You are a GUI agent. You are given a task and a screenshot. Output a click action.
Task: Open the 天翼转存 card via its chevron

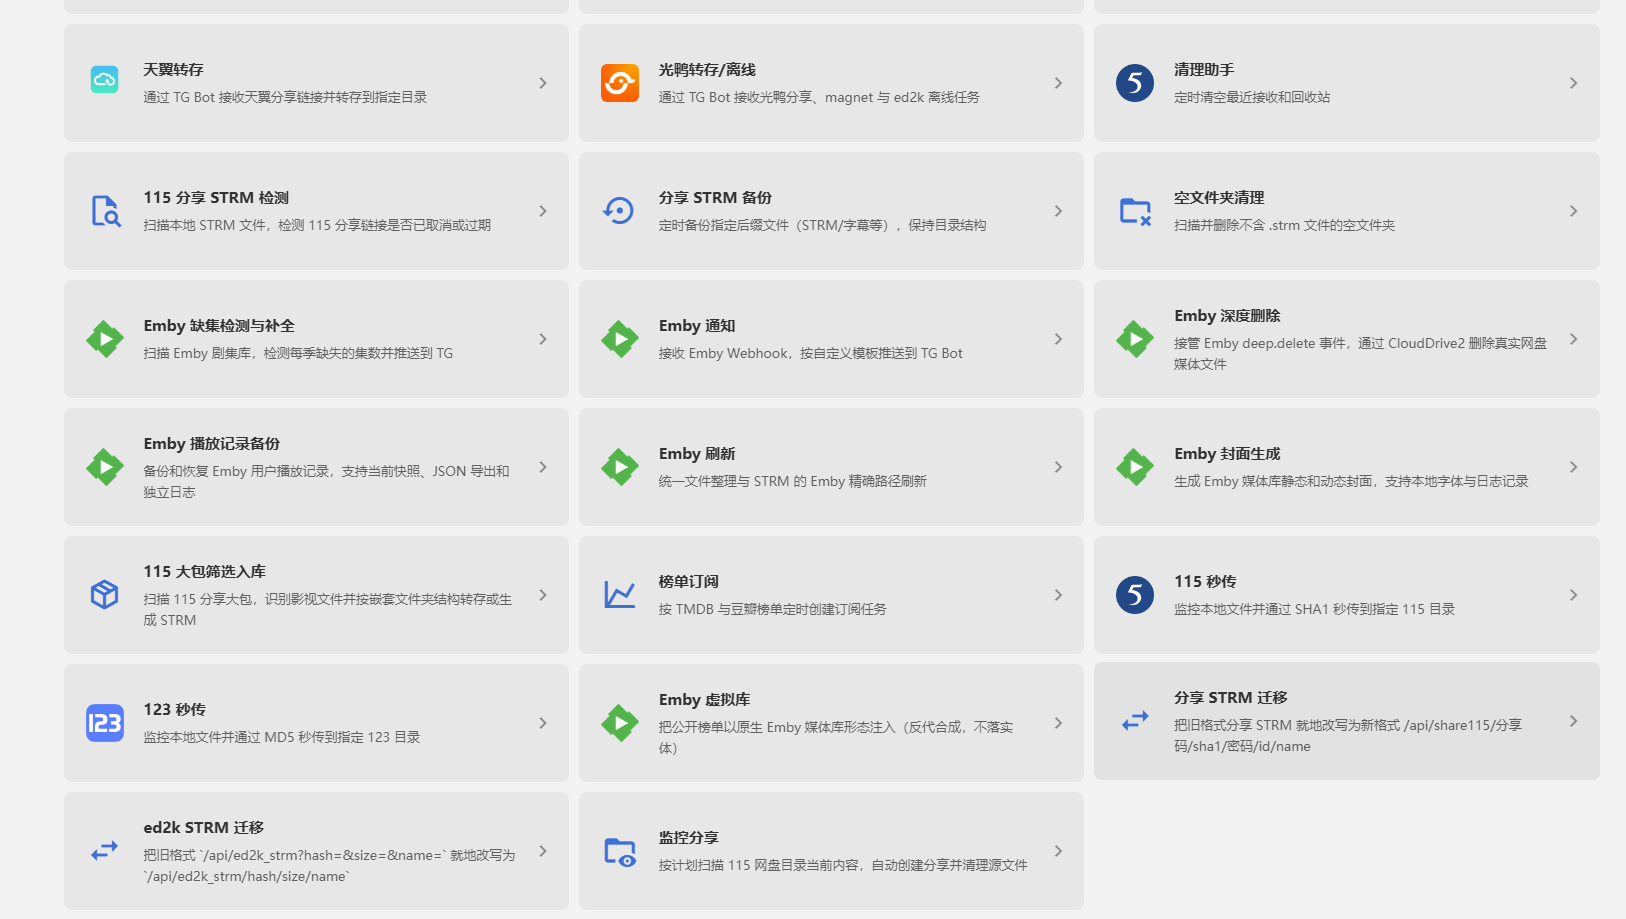click(x=543, y=83)
